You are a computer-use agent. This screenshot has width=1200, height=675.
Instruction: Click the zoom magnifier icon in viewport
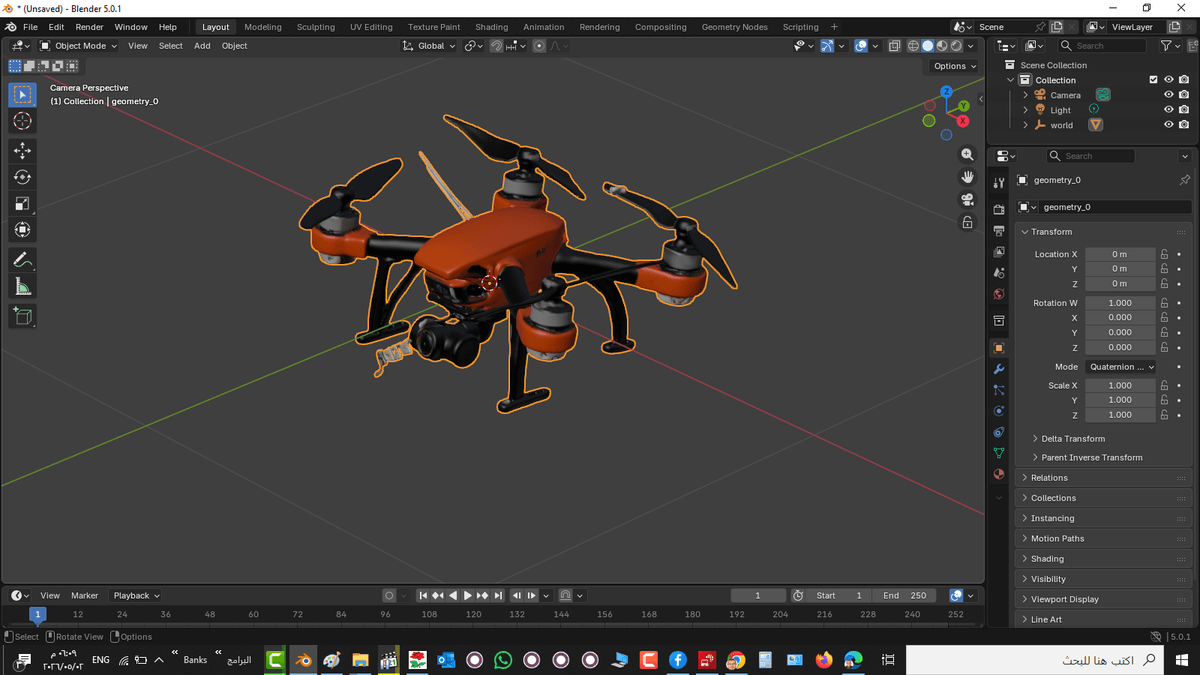point(967,155)
